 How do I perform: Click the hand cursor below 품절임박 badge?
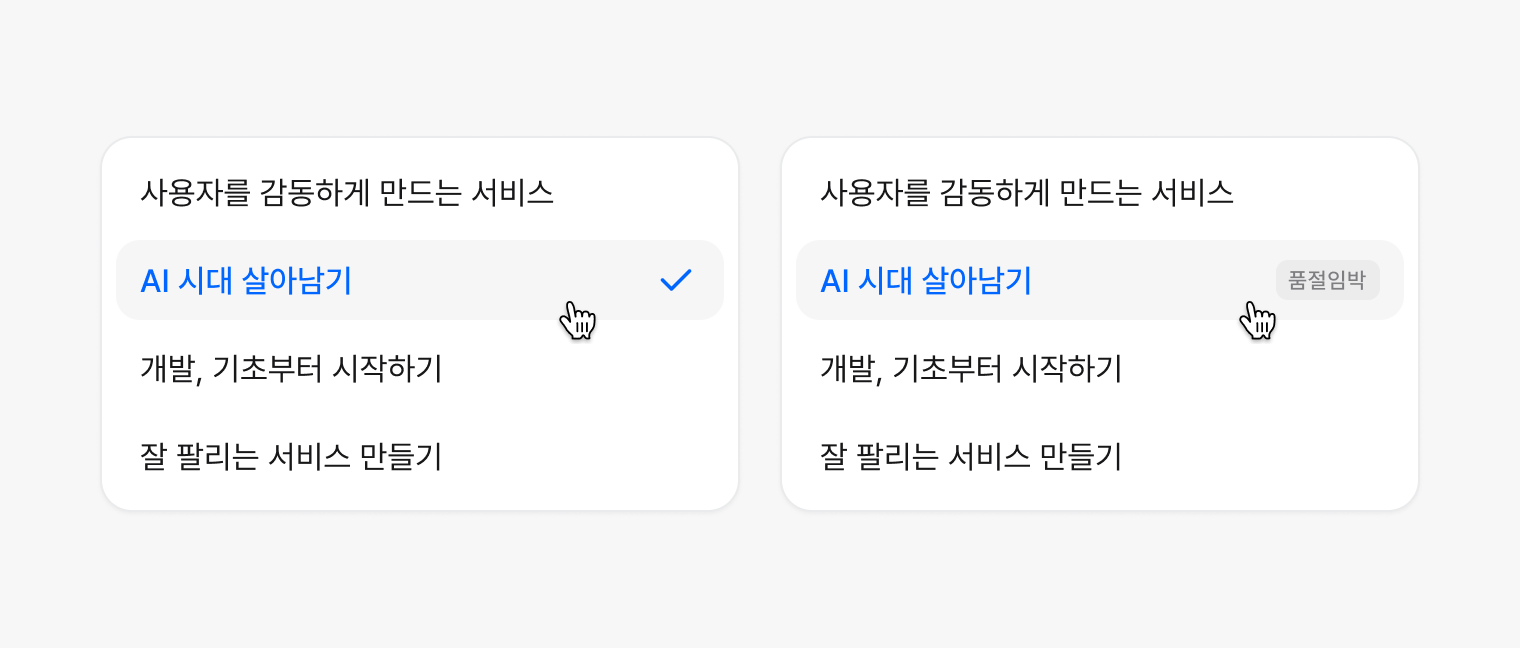click(1257, 320)
